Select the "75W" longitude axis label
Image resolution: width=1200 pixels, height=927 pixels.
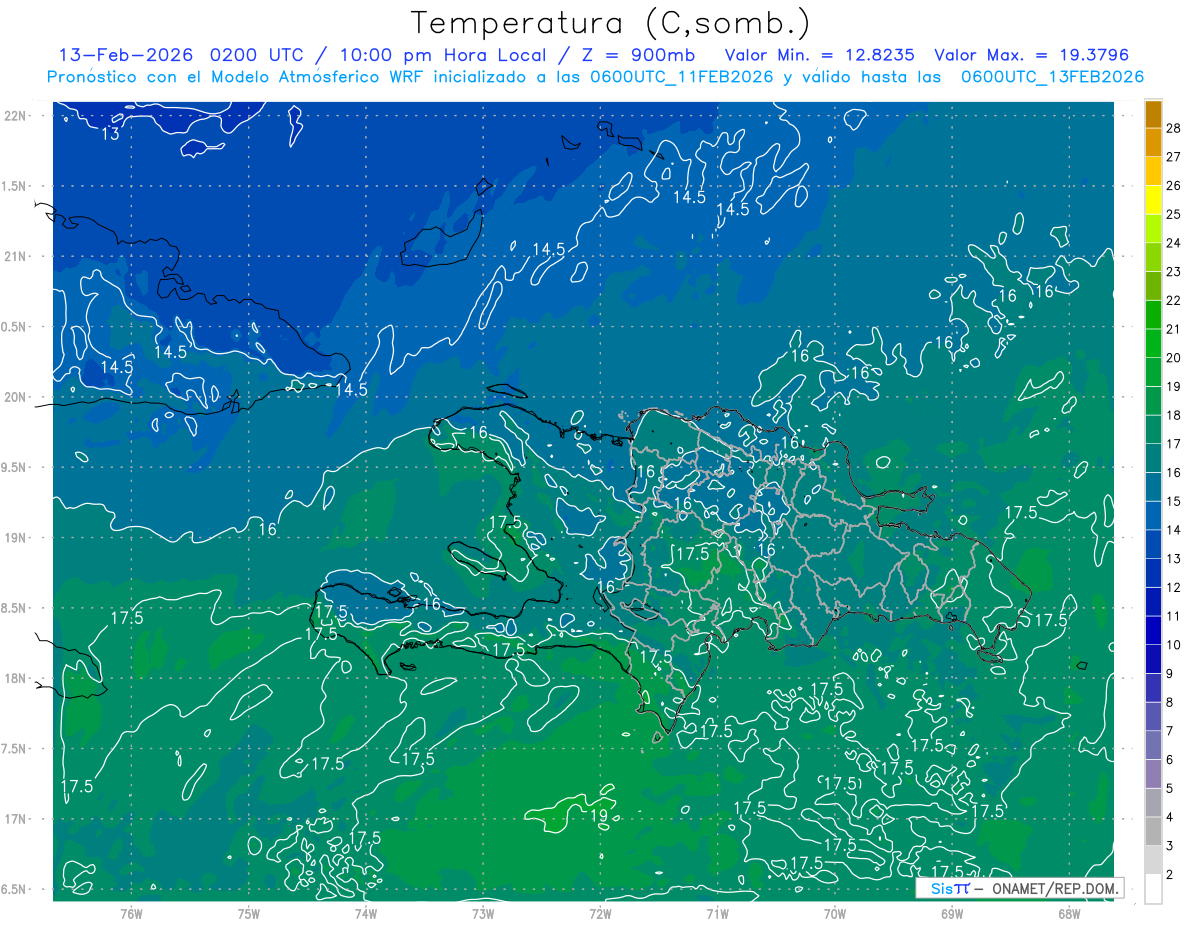[x=249, y=913]
